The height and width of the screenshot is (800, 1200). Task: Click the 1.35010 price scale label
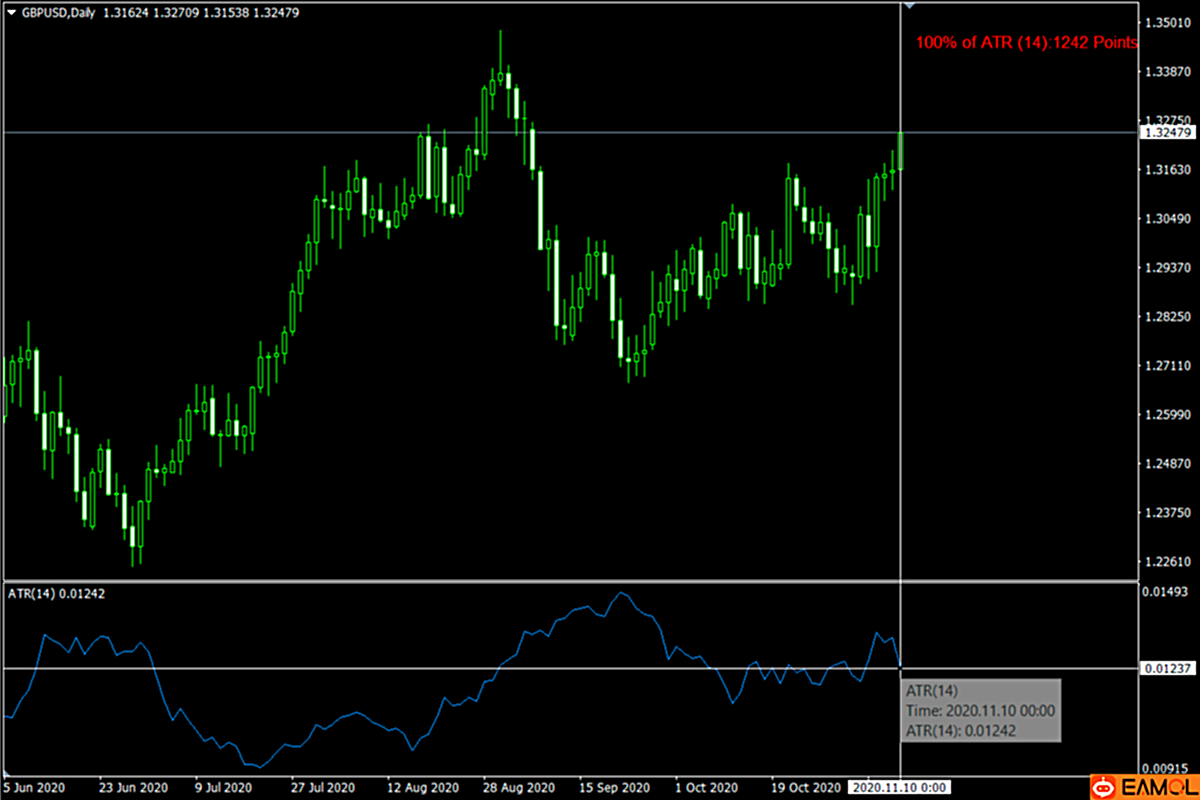1169,22
